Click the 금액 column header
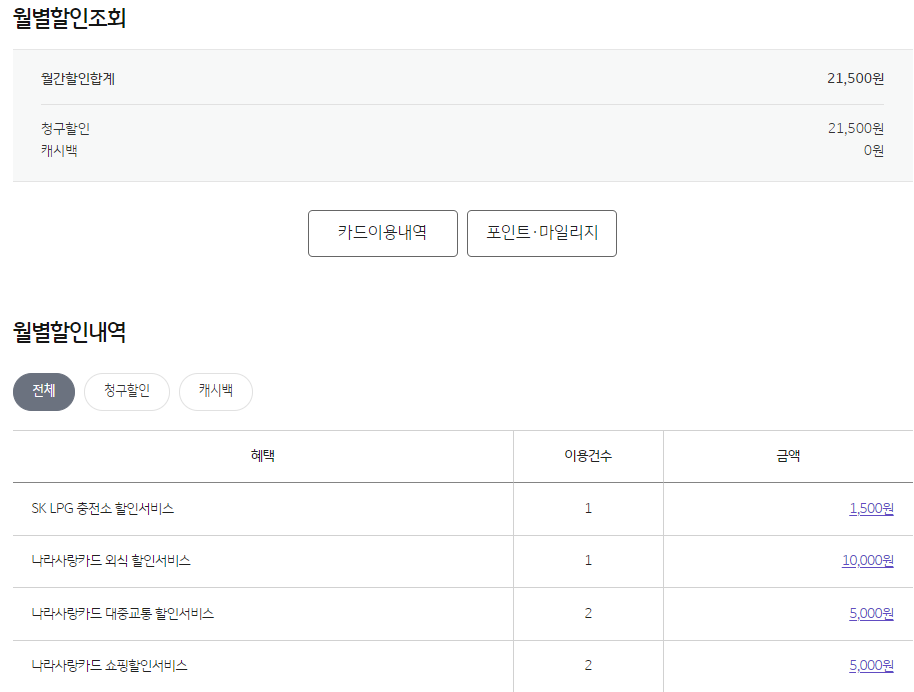 tap(788, 456)
